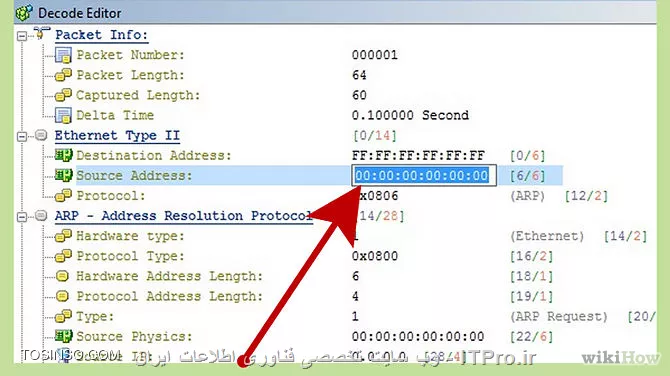Viewport: 670px width, 376px height.
Task: Click the Protocol Address Length value 4
Action: pyautogui.click(x=356, y=296)
